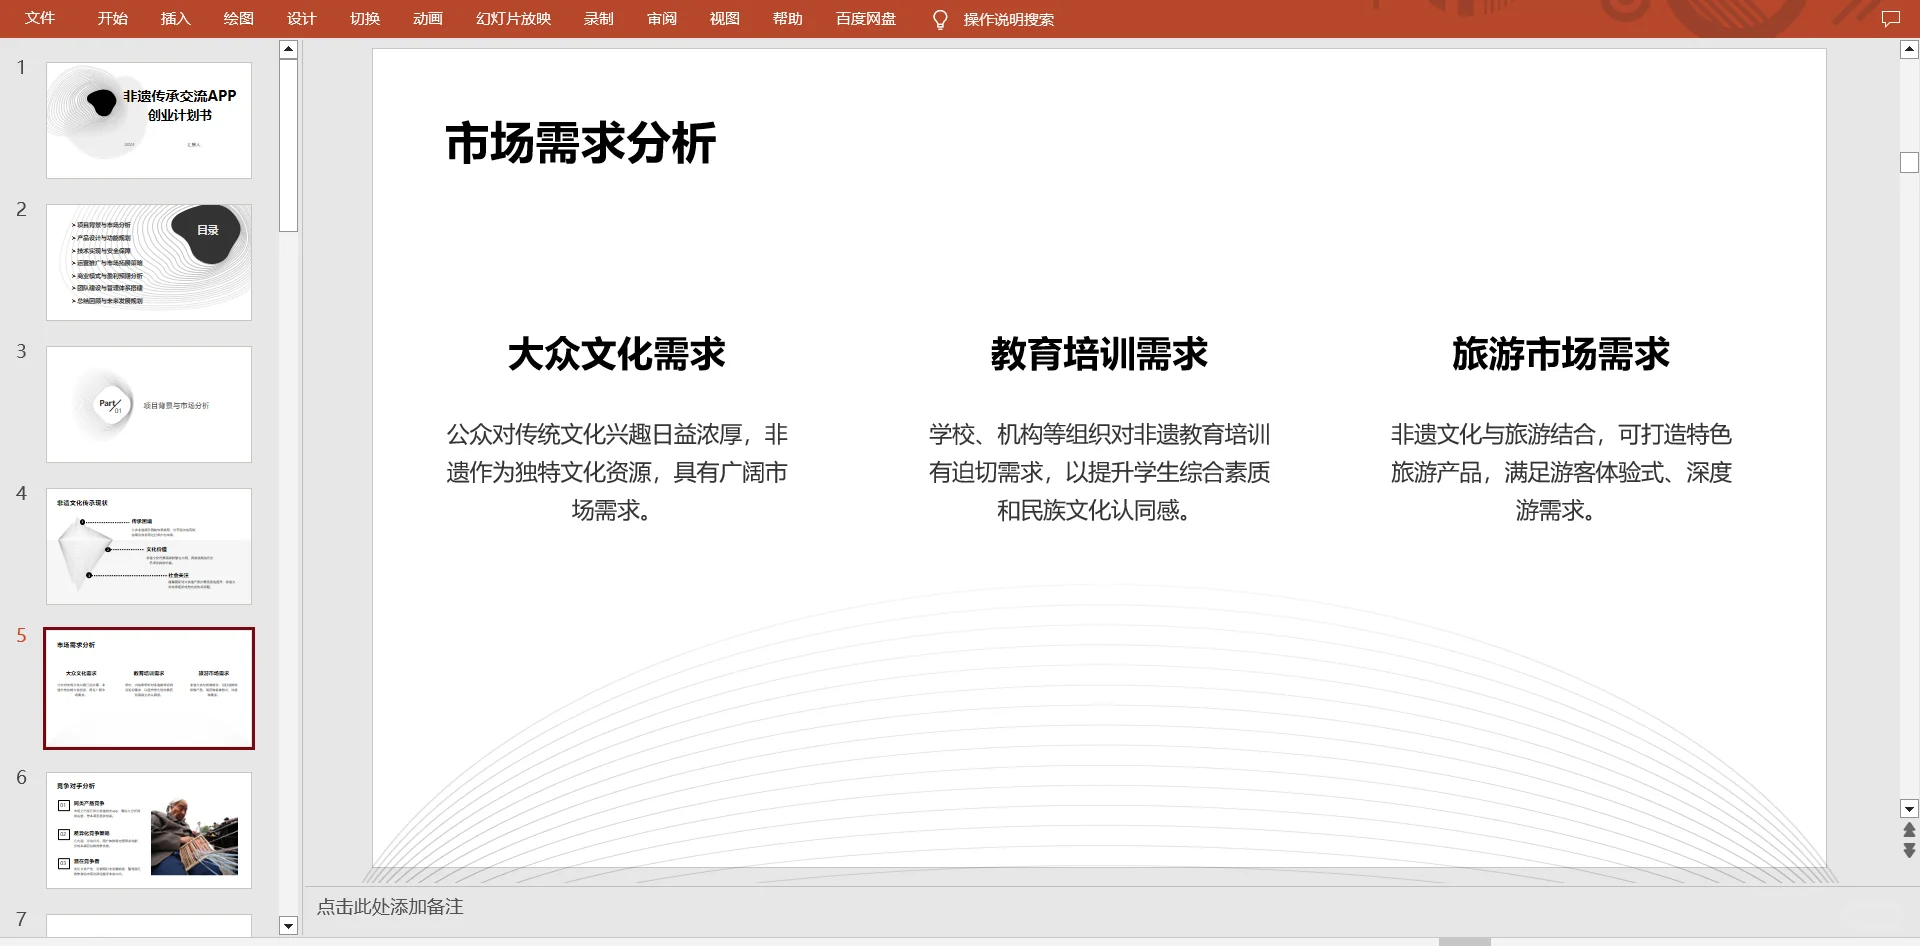Click the scroll-down arrow on the main editing pane
Screen dimensions: 1920x946
1909,810
